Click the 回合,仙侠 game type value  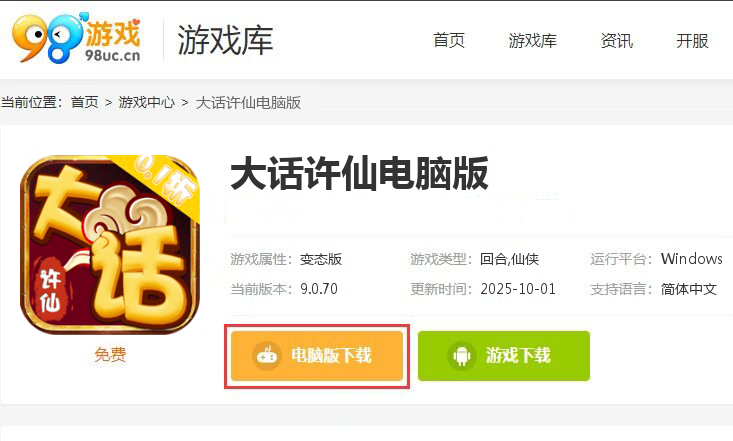coord(509,259)
